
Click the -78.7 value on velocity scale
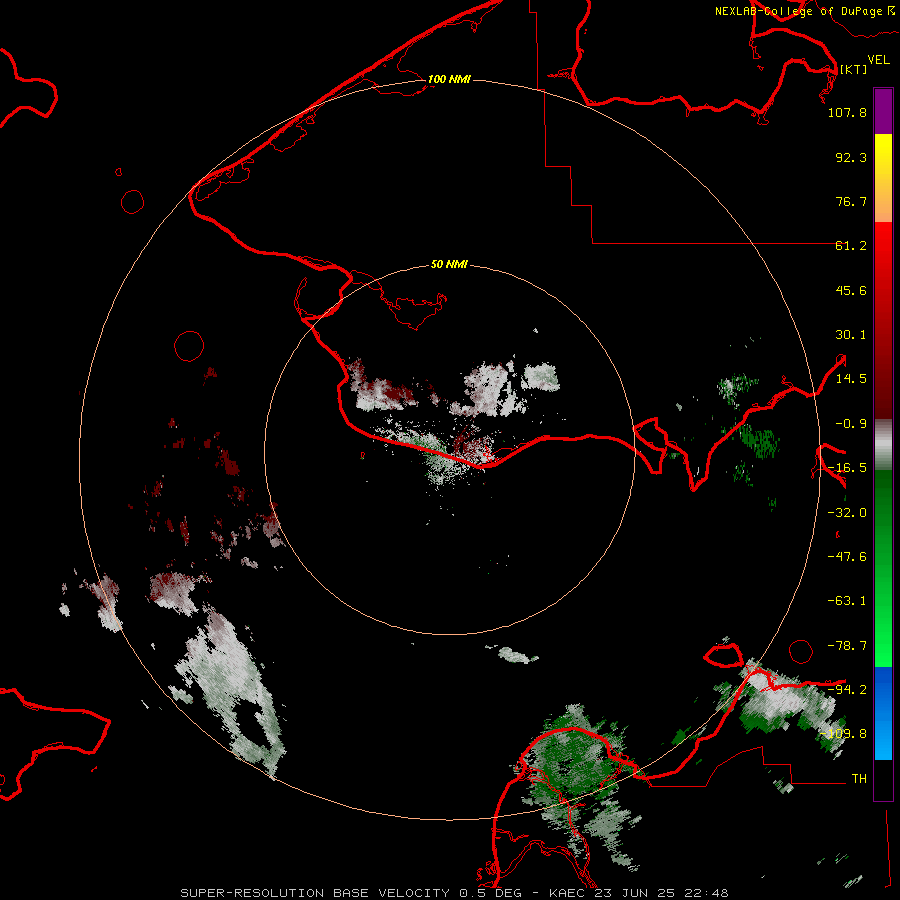pyautogui.click(x=847, y=646)
